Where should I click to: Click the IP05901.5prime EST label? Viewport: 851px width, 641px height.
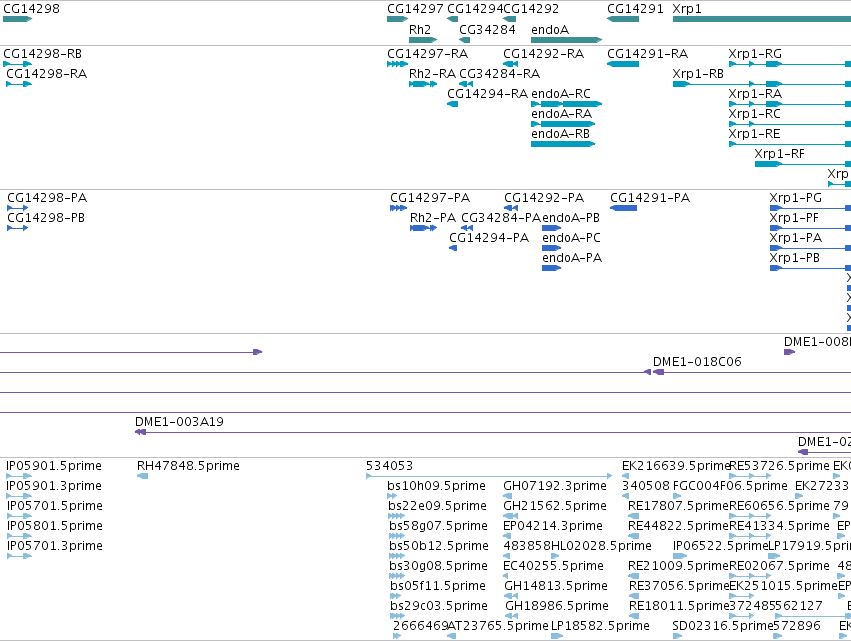pos(54,466)
